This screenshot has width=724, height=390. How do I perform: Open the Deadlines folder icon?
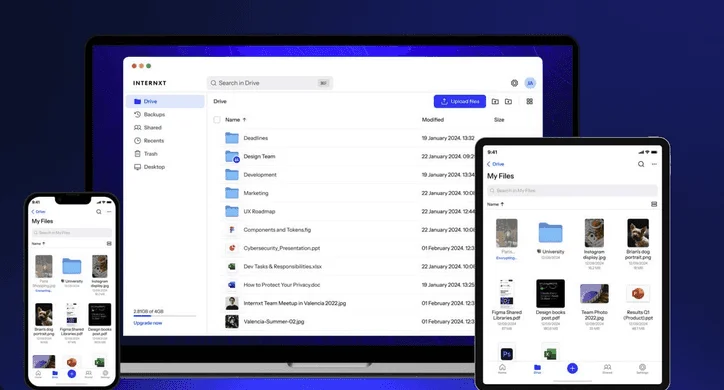click(232, 138)
